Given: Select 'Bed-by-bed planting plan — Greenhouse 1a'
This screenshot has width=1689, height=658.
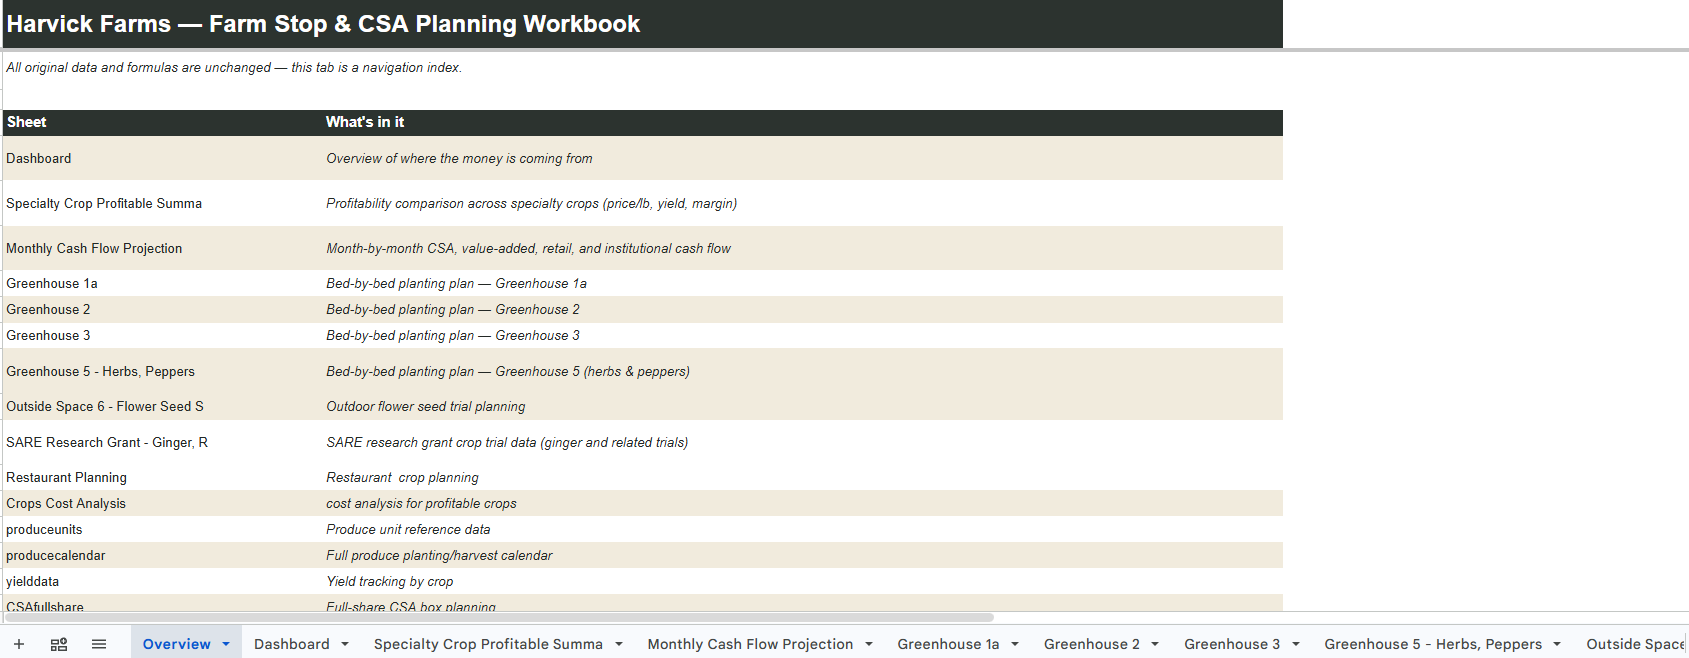Looking at the screenshot, I should [802, 284].
